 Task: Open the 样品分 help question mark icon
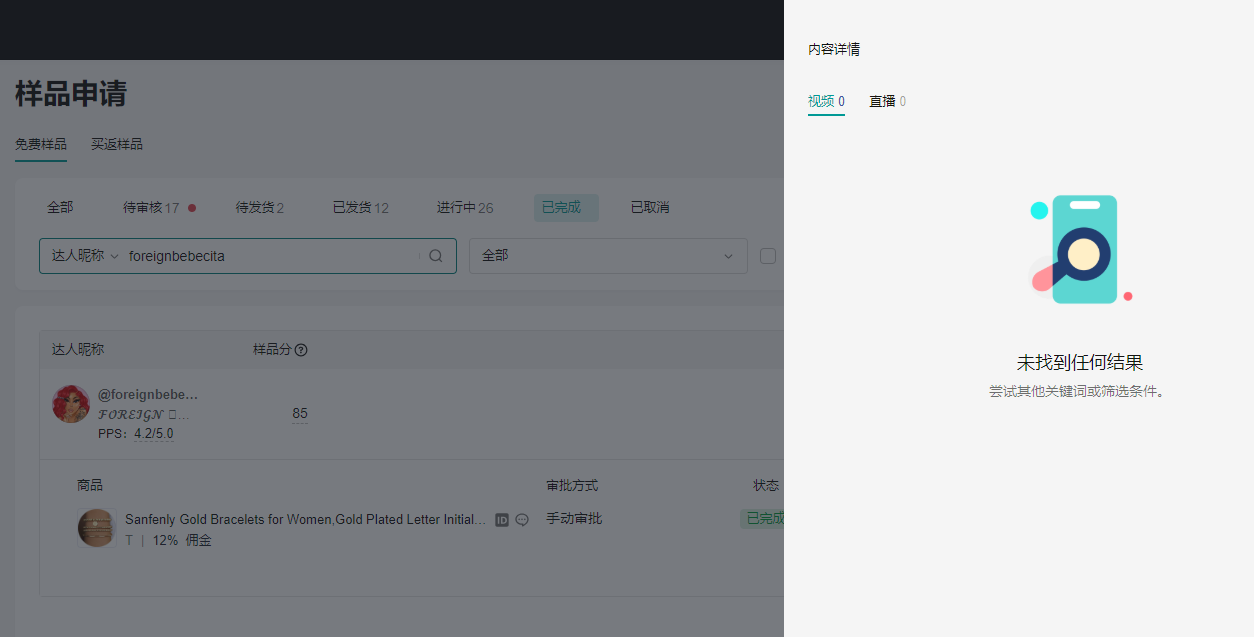[303, 349]
